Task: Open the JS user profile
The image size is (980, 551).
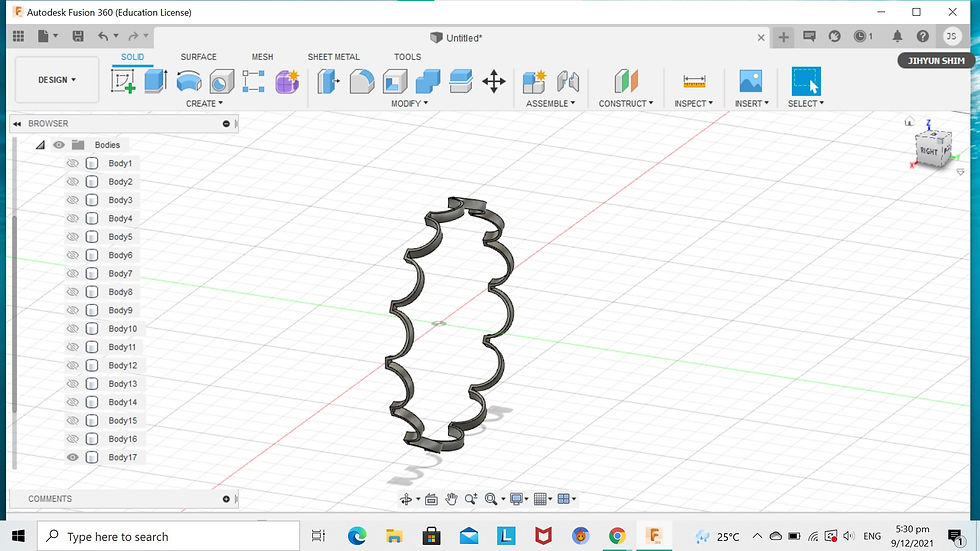Action: tap(951, 36)
